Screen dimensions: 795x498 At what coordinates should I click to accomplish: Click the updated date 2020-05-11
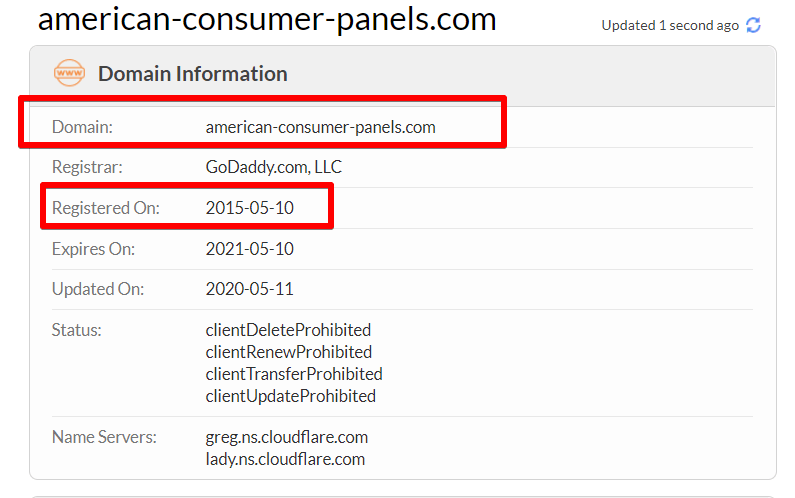pyautogui.click(x=249, y=289)
